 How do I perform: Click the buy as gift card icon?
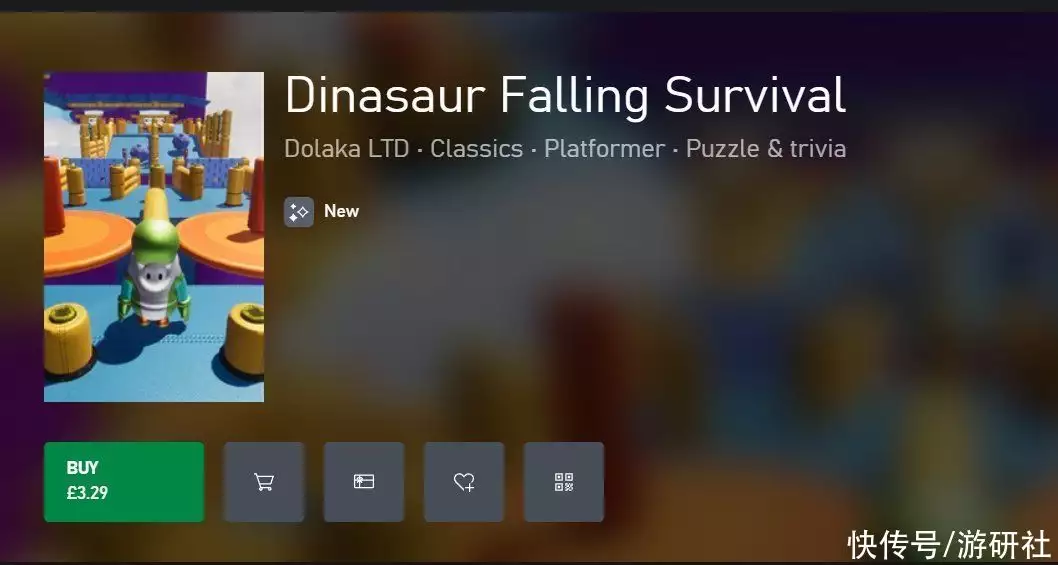pyautogui.click(x=364, y=482)
